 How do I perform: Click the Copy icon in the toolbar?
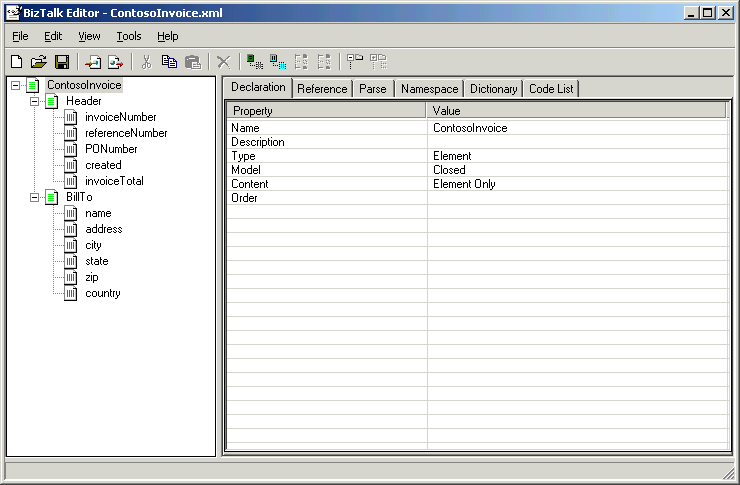[x=169, y=62]
